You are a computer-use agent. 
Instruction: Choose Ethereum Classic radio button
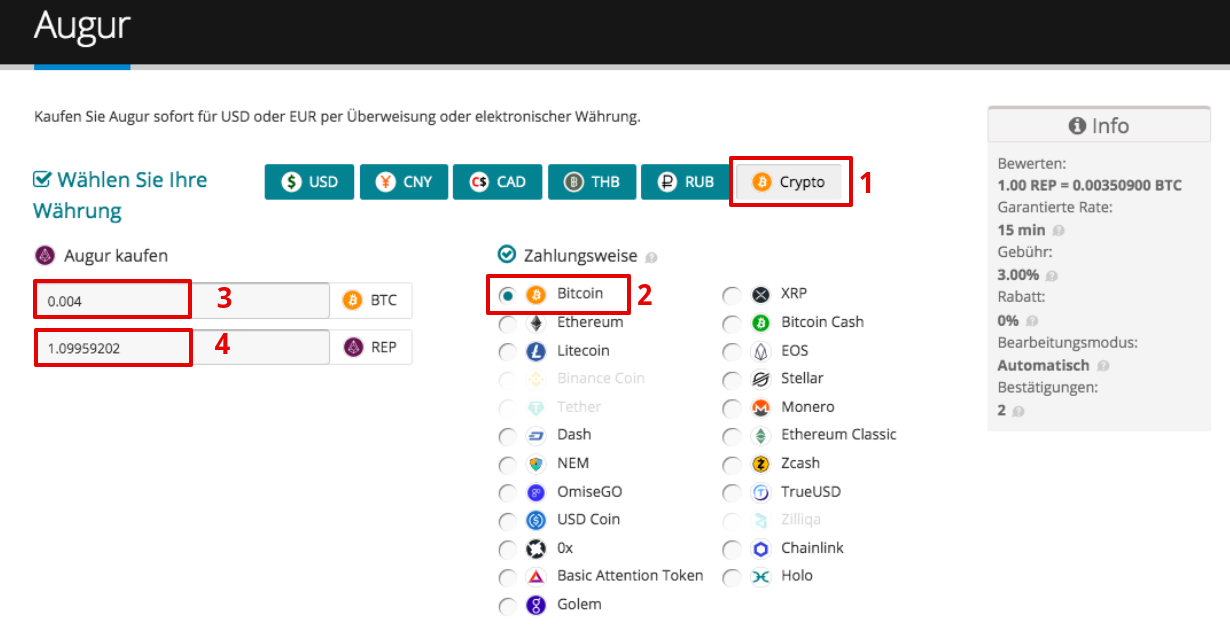pyautogui.click(x=732, y=436)
